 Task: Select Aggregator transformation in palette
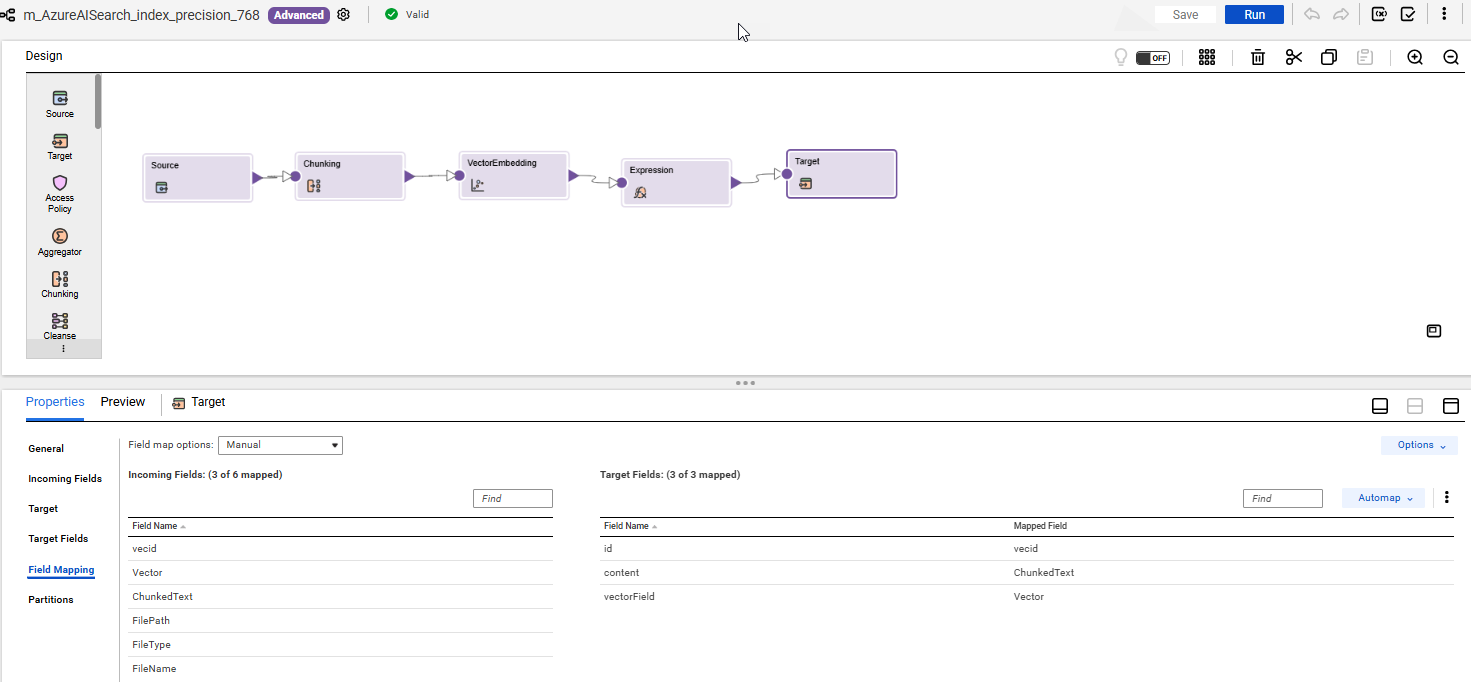pos(60,242)
